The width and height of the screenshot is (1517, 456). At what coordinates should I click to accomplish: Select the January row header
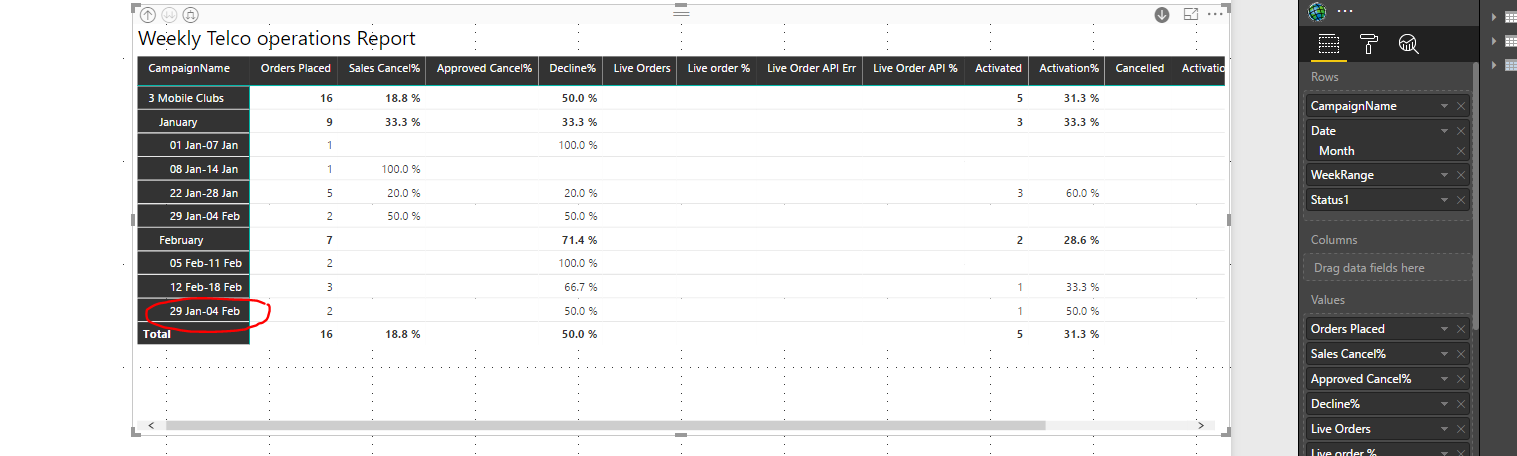pos(193,122)
